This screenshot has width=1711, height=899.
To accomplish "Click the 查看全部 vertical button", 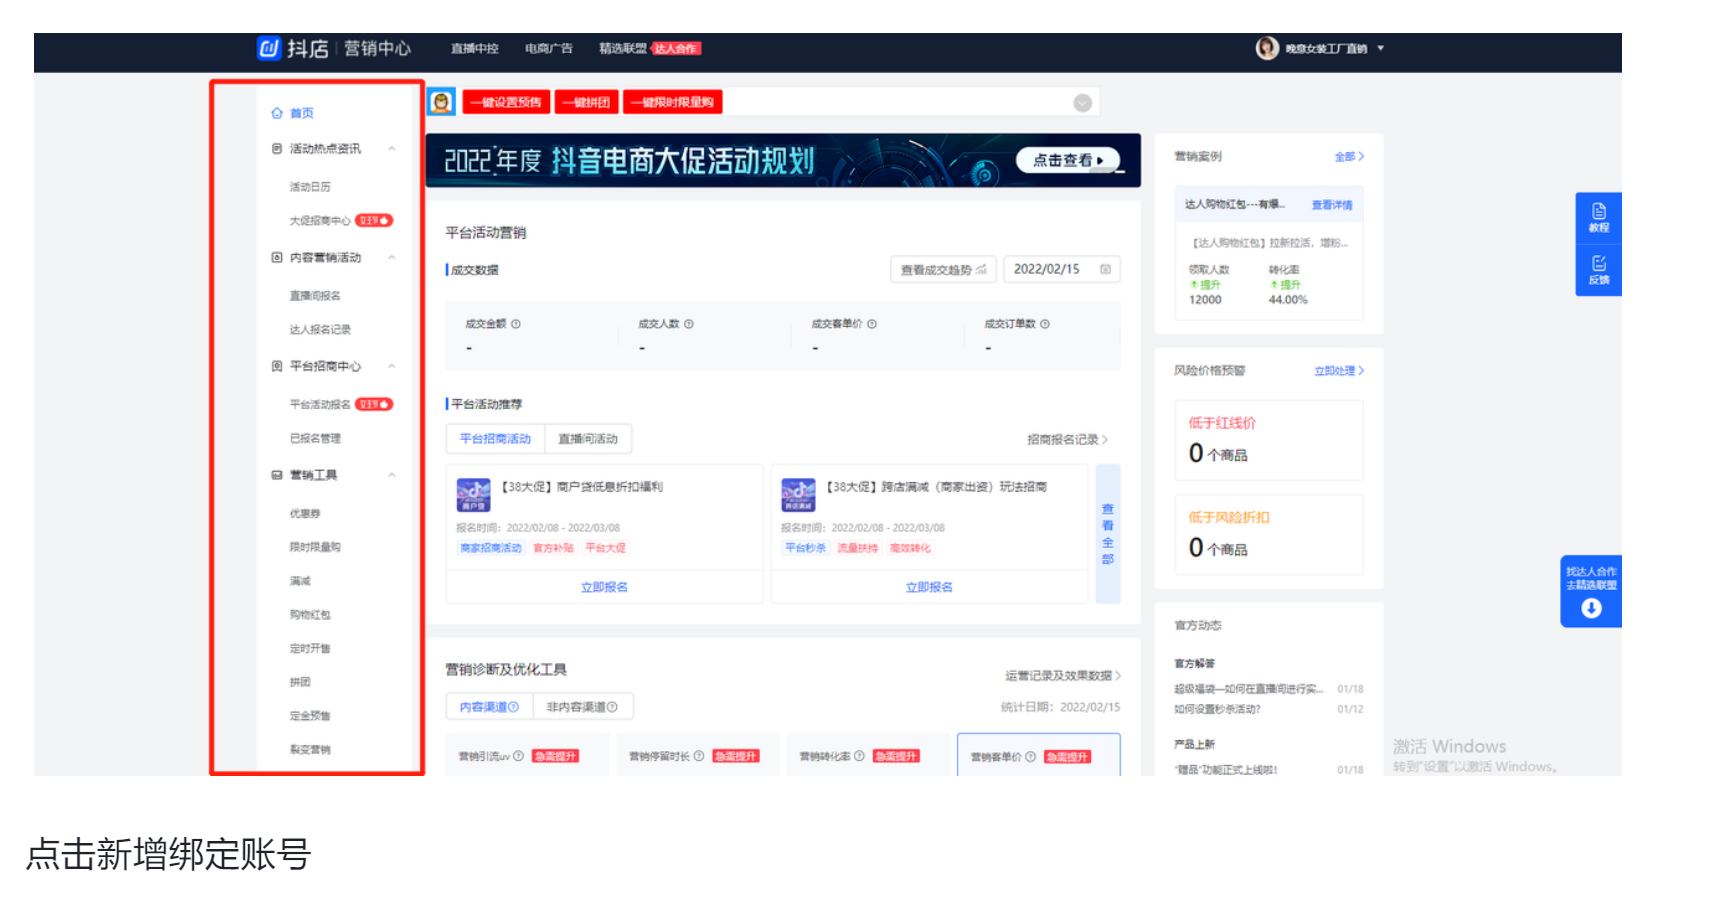I will point(1108,534).
